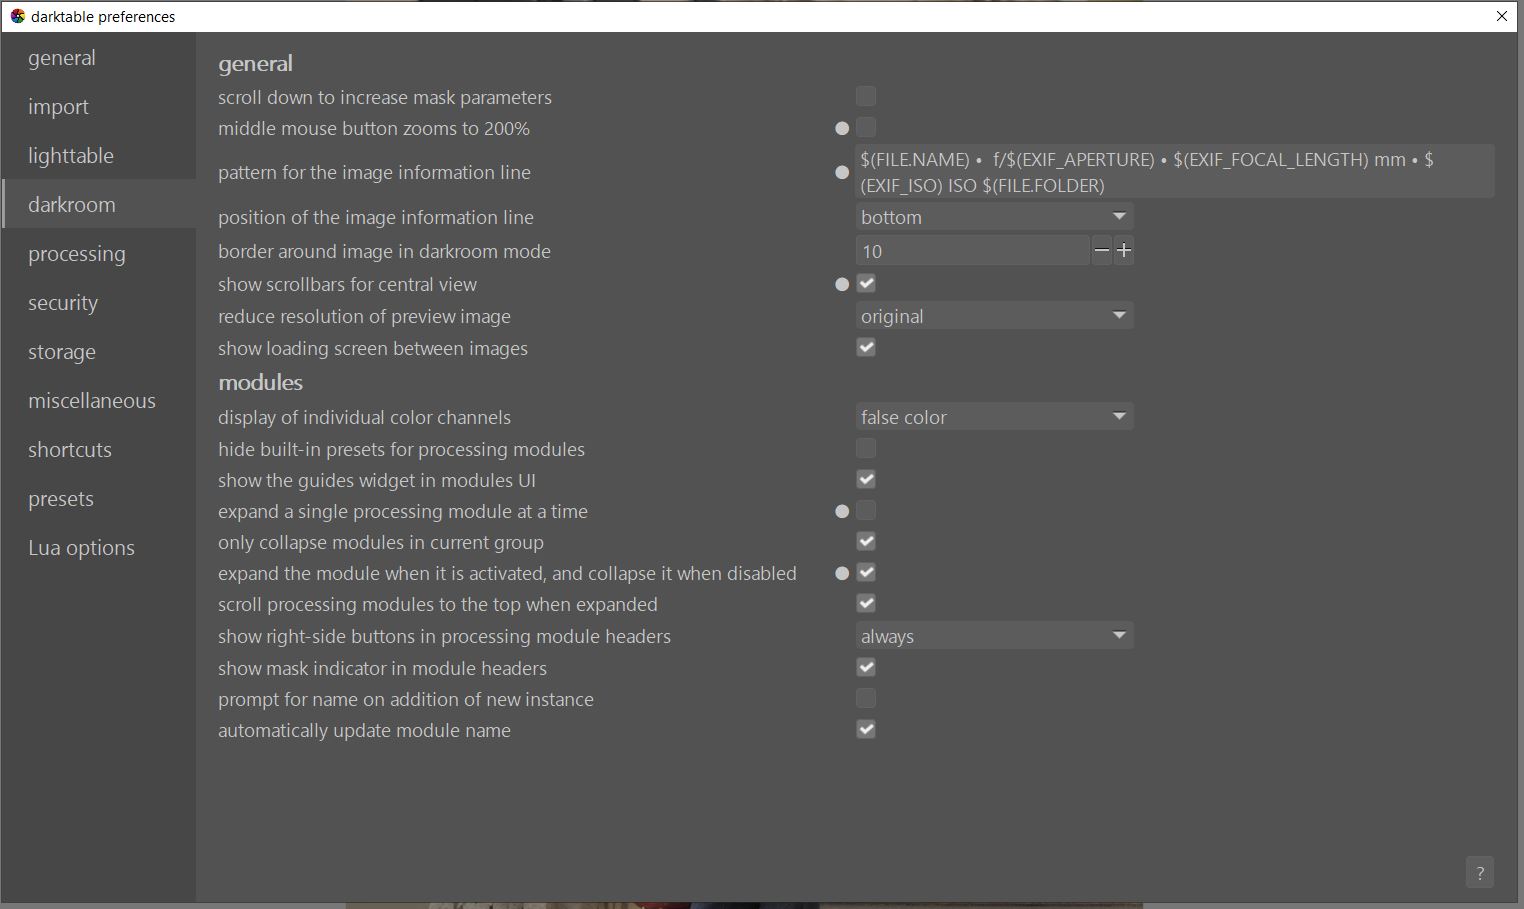Viewport: 1524px width, 909px height.
Task: Click the 'display of individual color channels' label
Action: [364, 418]
